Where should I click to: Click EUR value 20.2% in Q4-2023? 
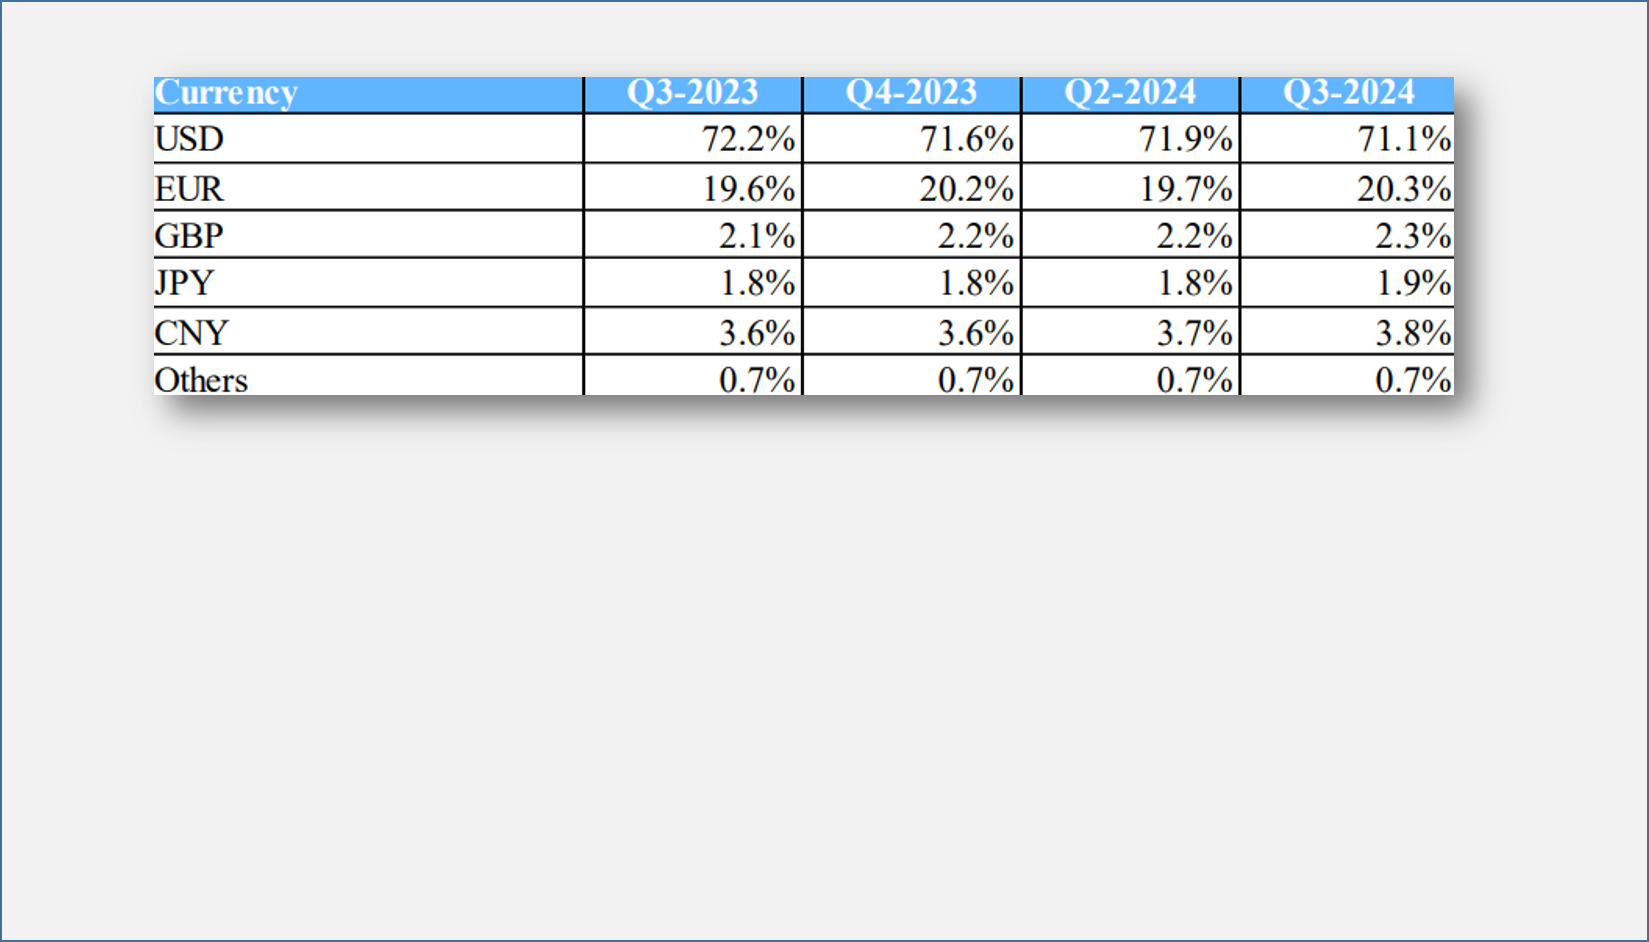966,189
